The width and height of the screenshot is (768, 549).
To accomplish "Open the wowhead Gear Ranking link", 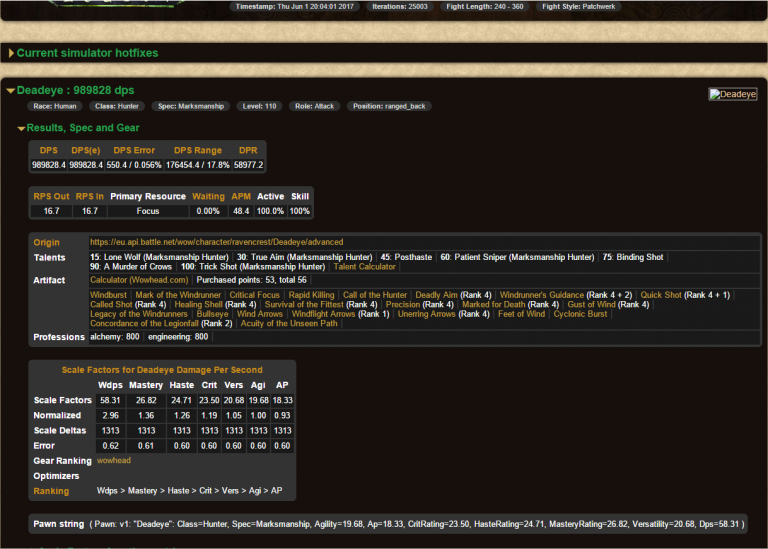I will coord(114,461).
